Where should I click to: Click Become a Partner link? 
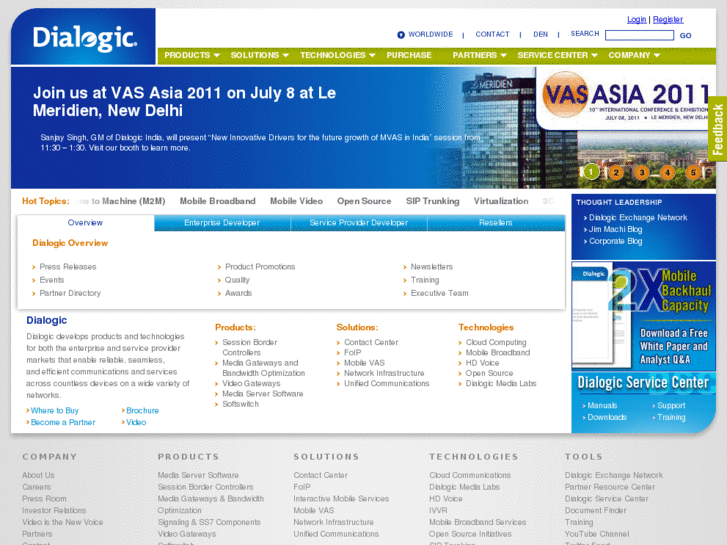(x=63, y=423)
